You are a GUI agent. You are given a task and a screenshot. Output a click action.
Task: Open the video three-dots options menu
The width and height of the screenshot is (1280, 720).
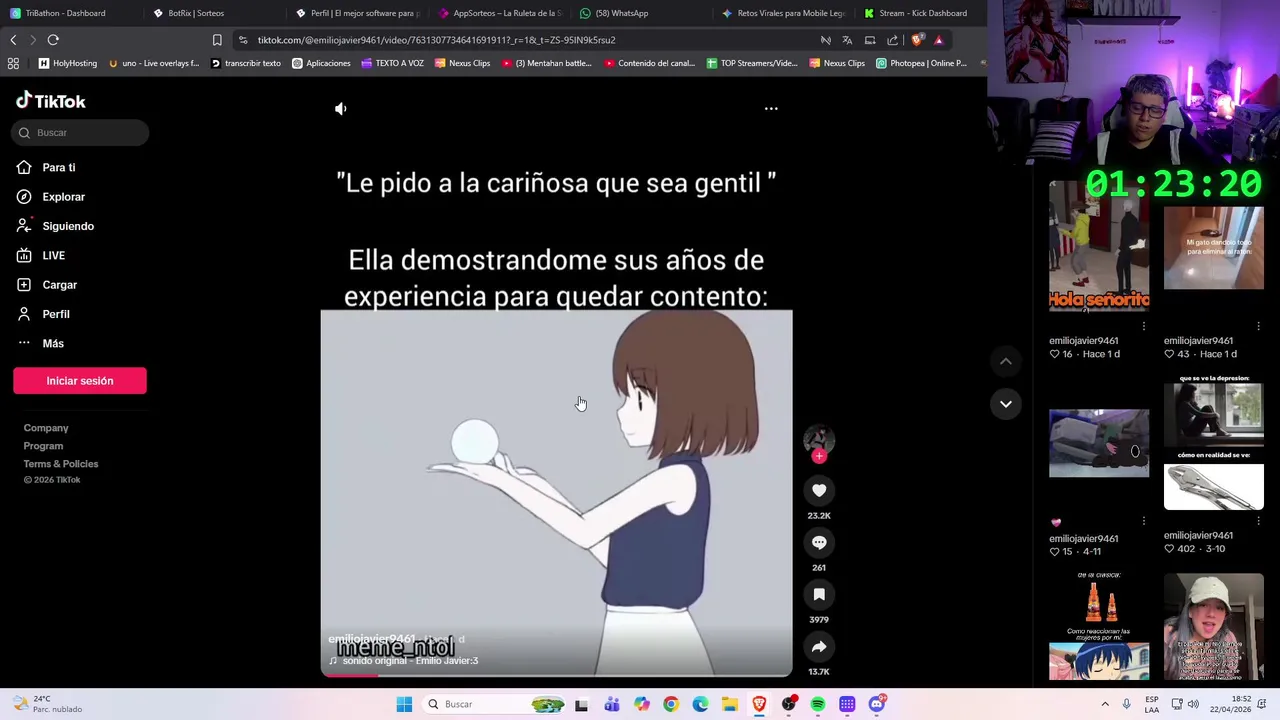coord(771,108)
